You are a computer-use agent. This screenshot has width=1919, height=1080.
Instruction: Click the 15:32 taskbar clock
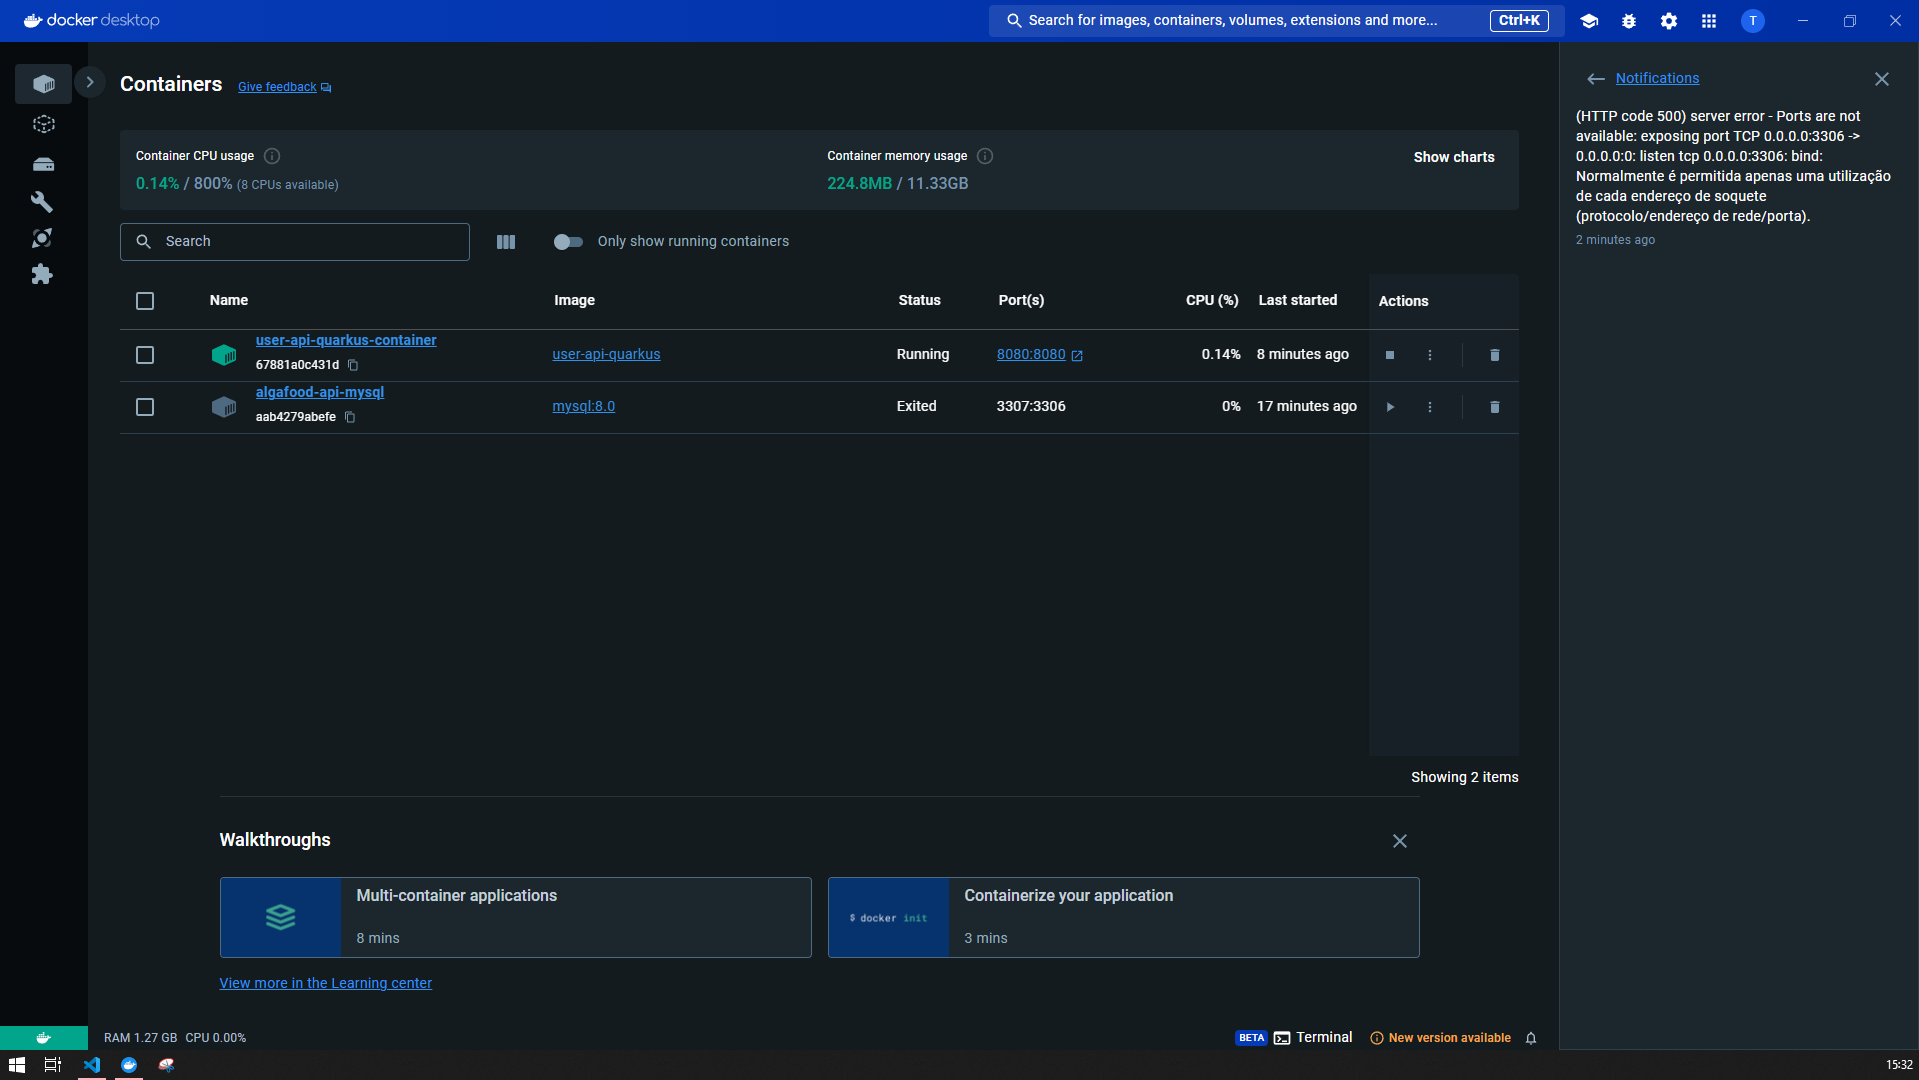point(1899,1065)
